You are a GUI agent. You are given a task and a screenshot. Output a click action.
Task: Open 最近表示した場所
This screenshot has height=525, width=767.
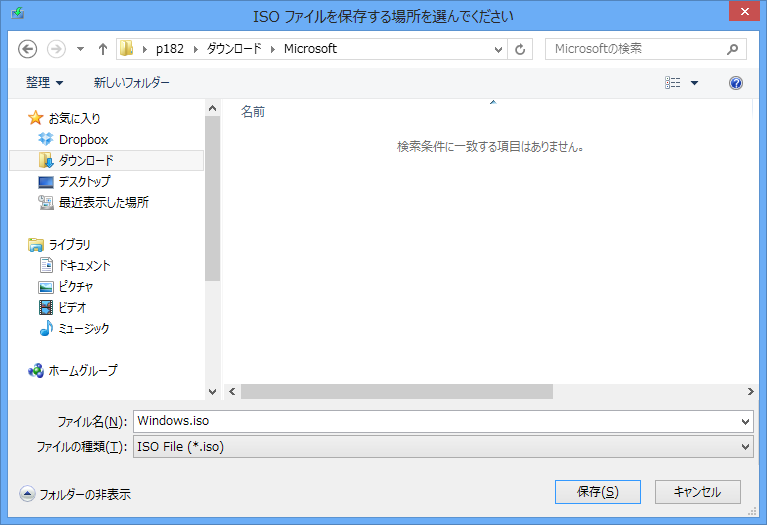pyautogui.click(x=104, y=203)
